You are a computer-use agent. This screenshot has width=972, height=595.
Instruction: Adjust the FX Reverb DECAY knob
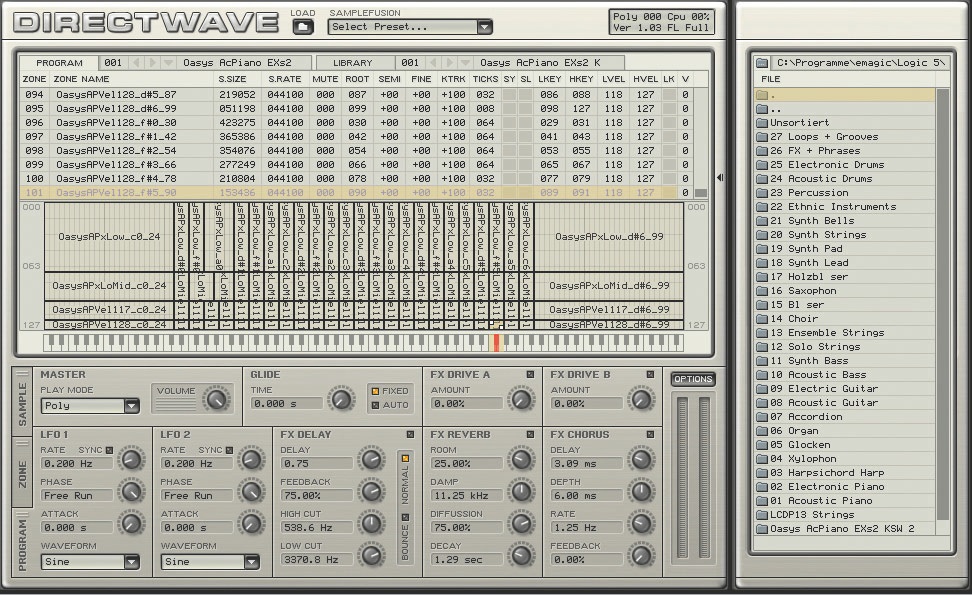pos(521,555)
